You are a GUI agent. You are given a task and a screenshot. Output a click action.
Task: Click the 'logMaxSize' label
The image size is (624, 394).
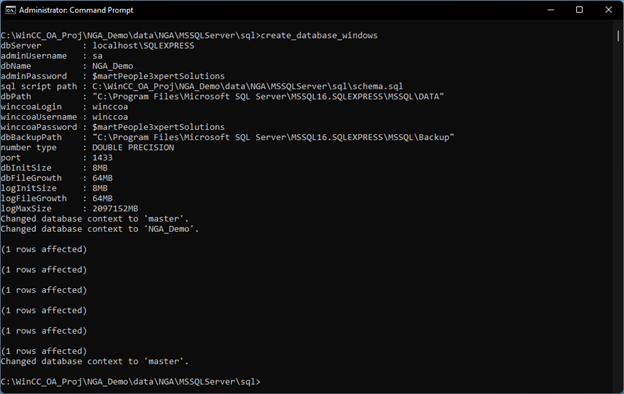(x=26, y=209)
